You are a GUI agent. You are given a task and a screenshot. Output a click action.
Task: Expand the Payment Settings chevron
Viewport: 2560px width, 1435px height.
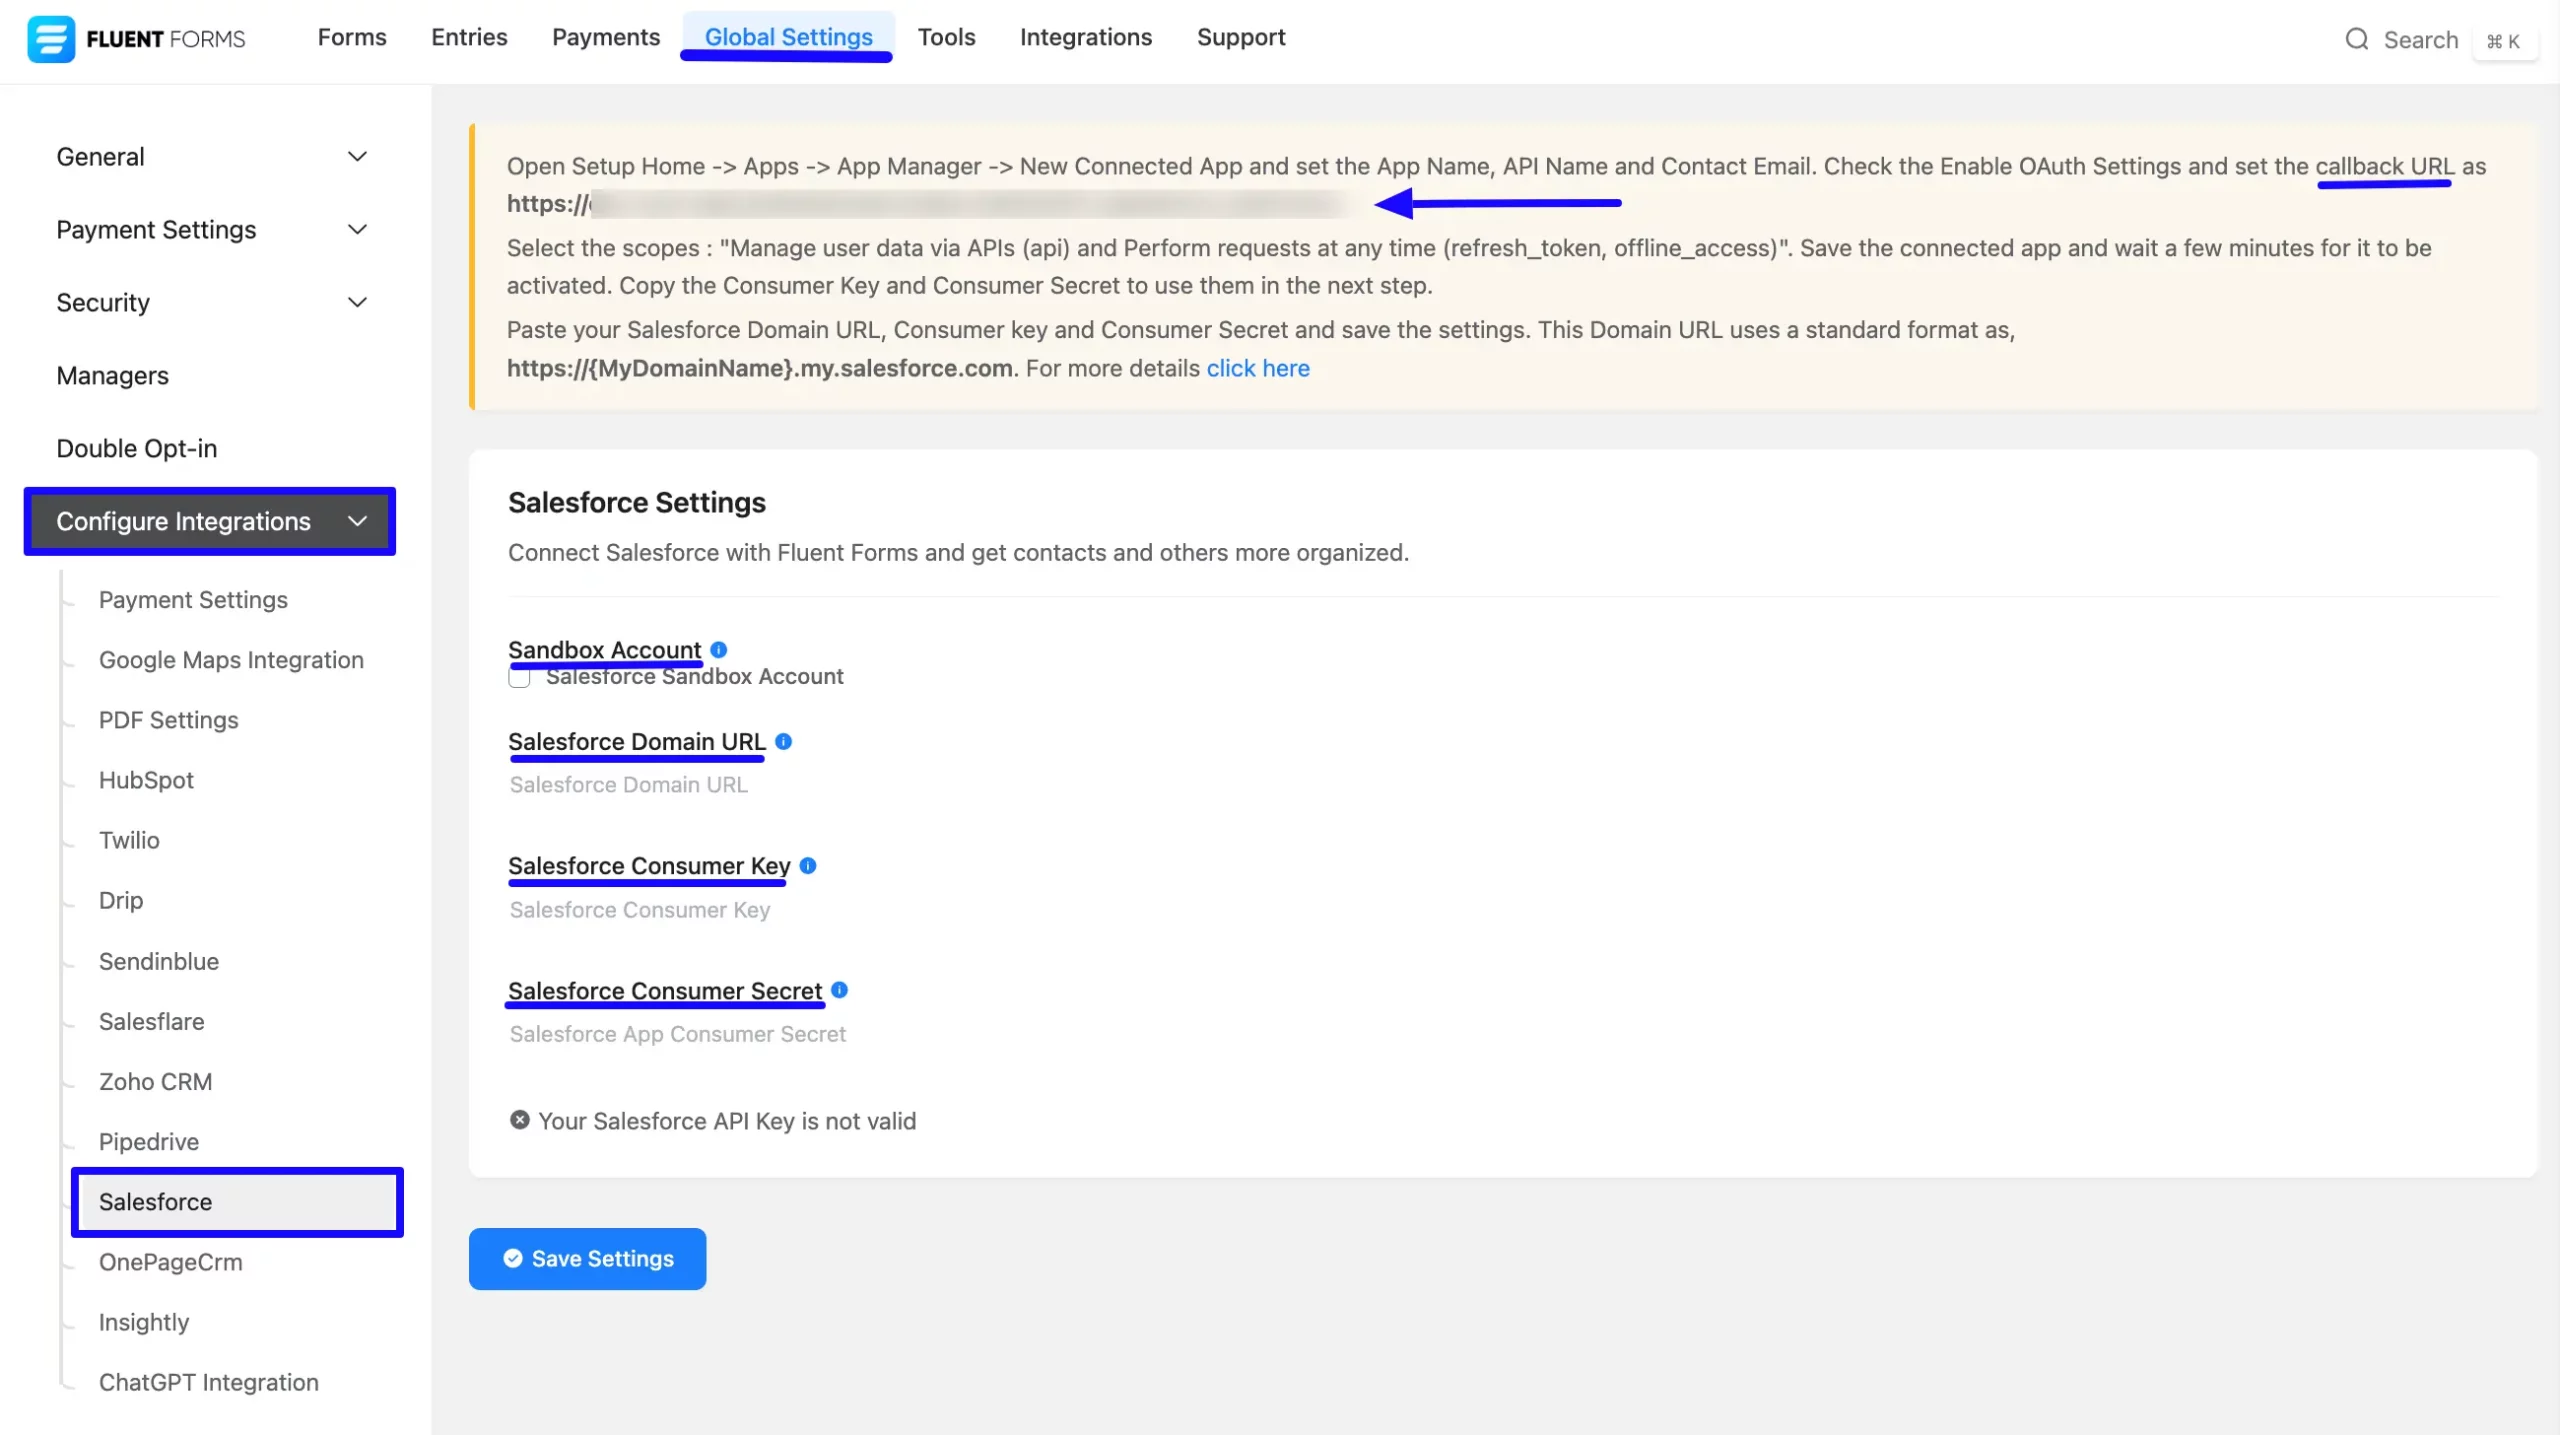(357, 230)
